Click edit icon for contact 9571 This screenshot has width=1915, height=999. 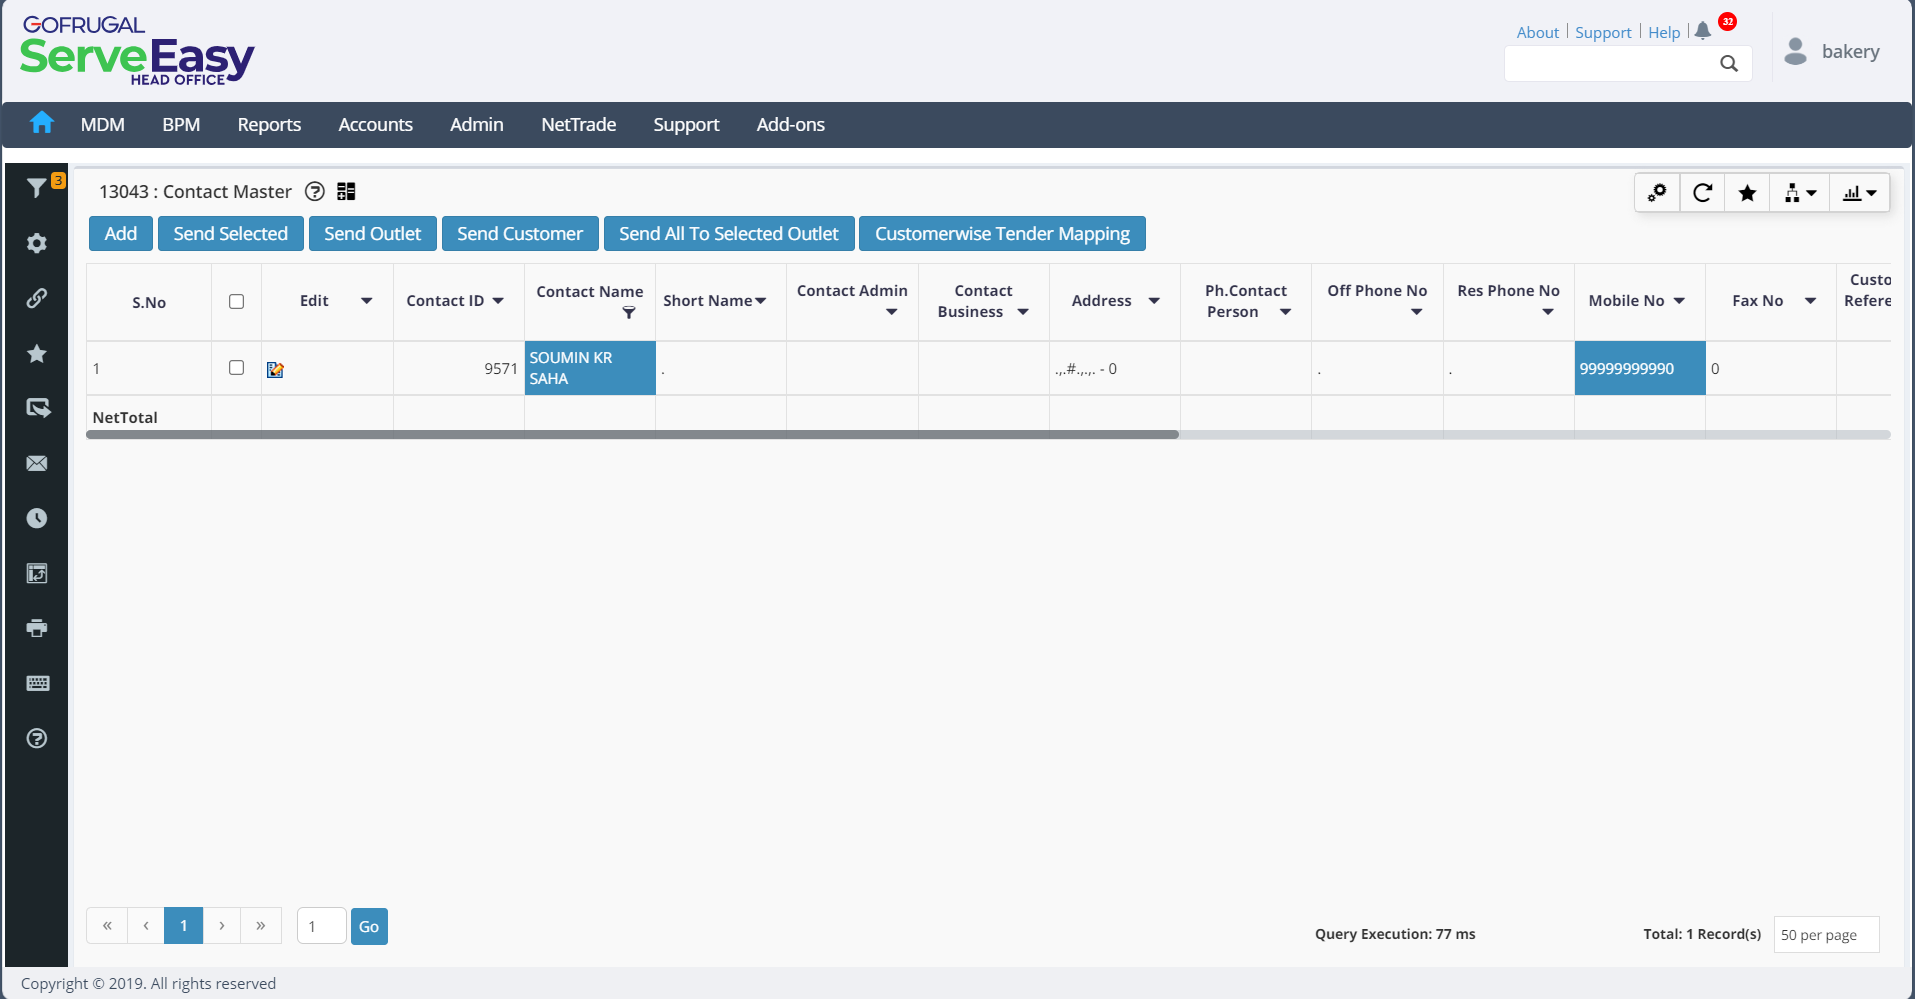click(x=275, y=370)
